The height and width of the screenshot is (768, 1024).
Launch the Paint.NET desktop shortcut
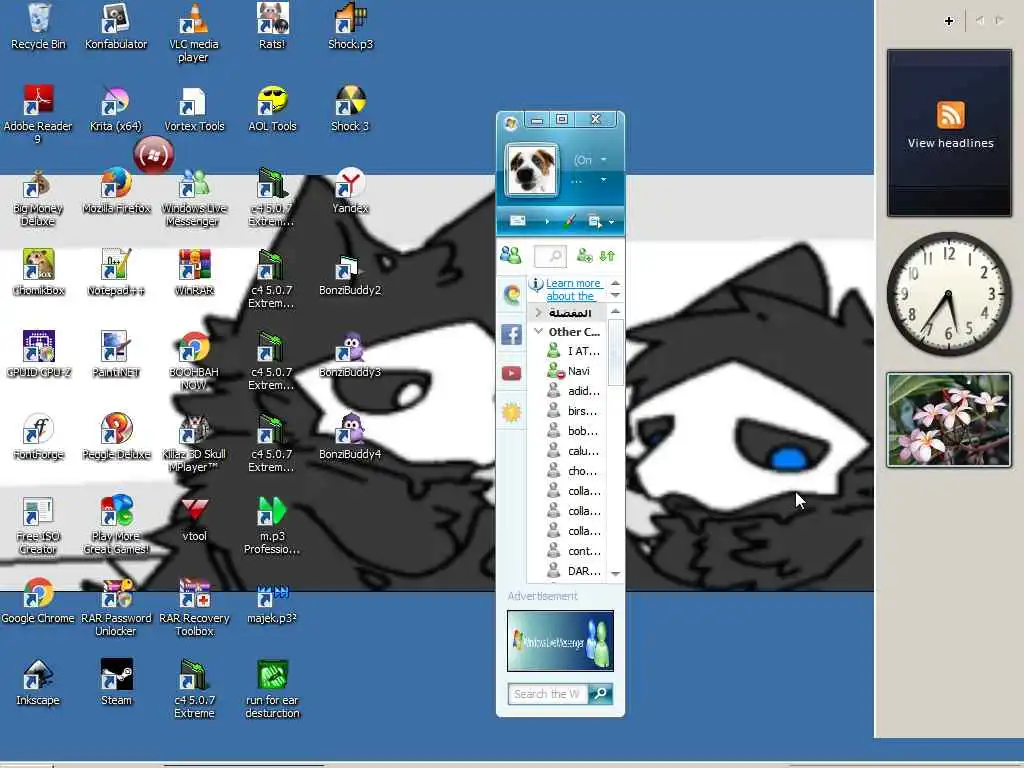pos(116,355)
